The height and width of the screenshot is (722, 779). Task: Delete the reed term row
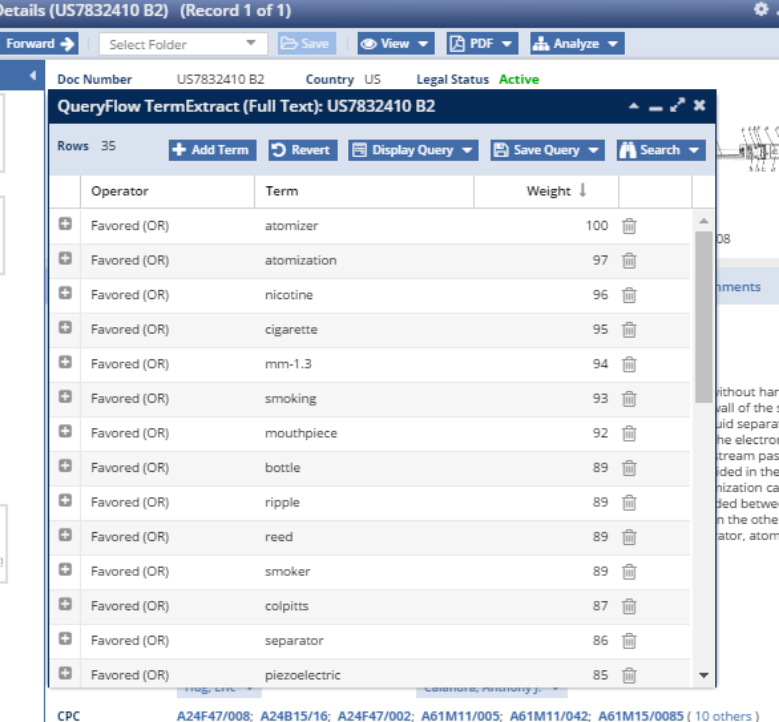(629, 537)
